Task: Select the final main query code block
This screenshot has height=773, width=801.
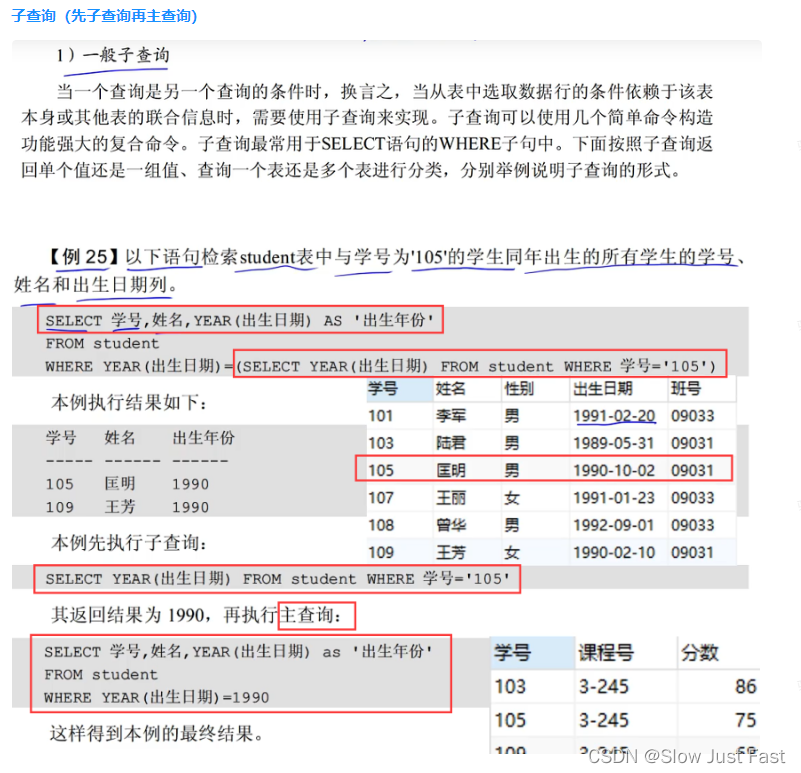Action: coord(240,675)
